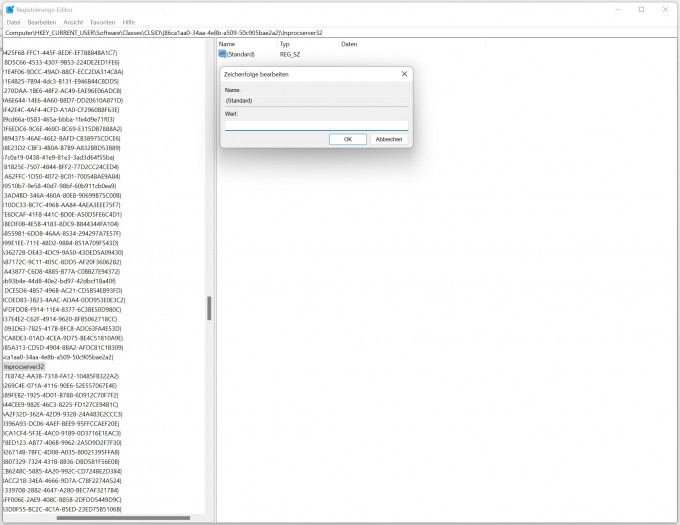The image size is (680, 525).
Task: Select tree key containing 4533-4307-9B53
Action: pyautogui.click(x=61, y=62)
